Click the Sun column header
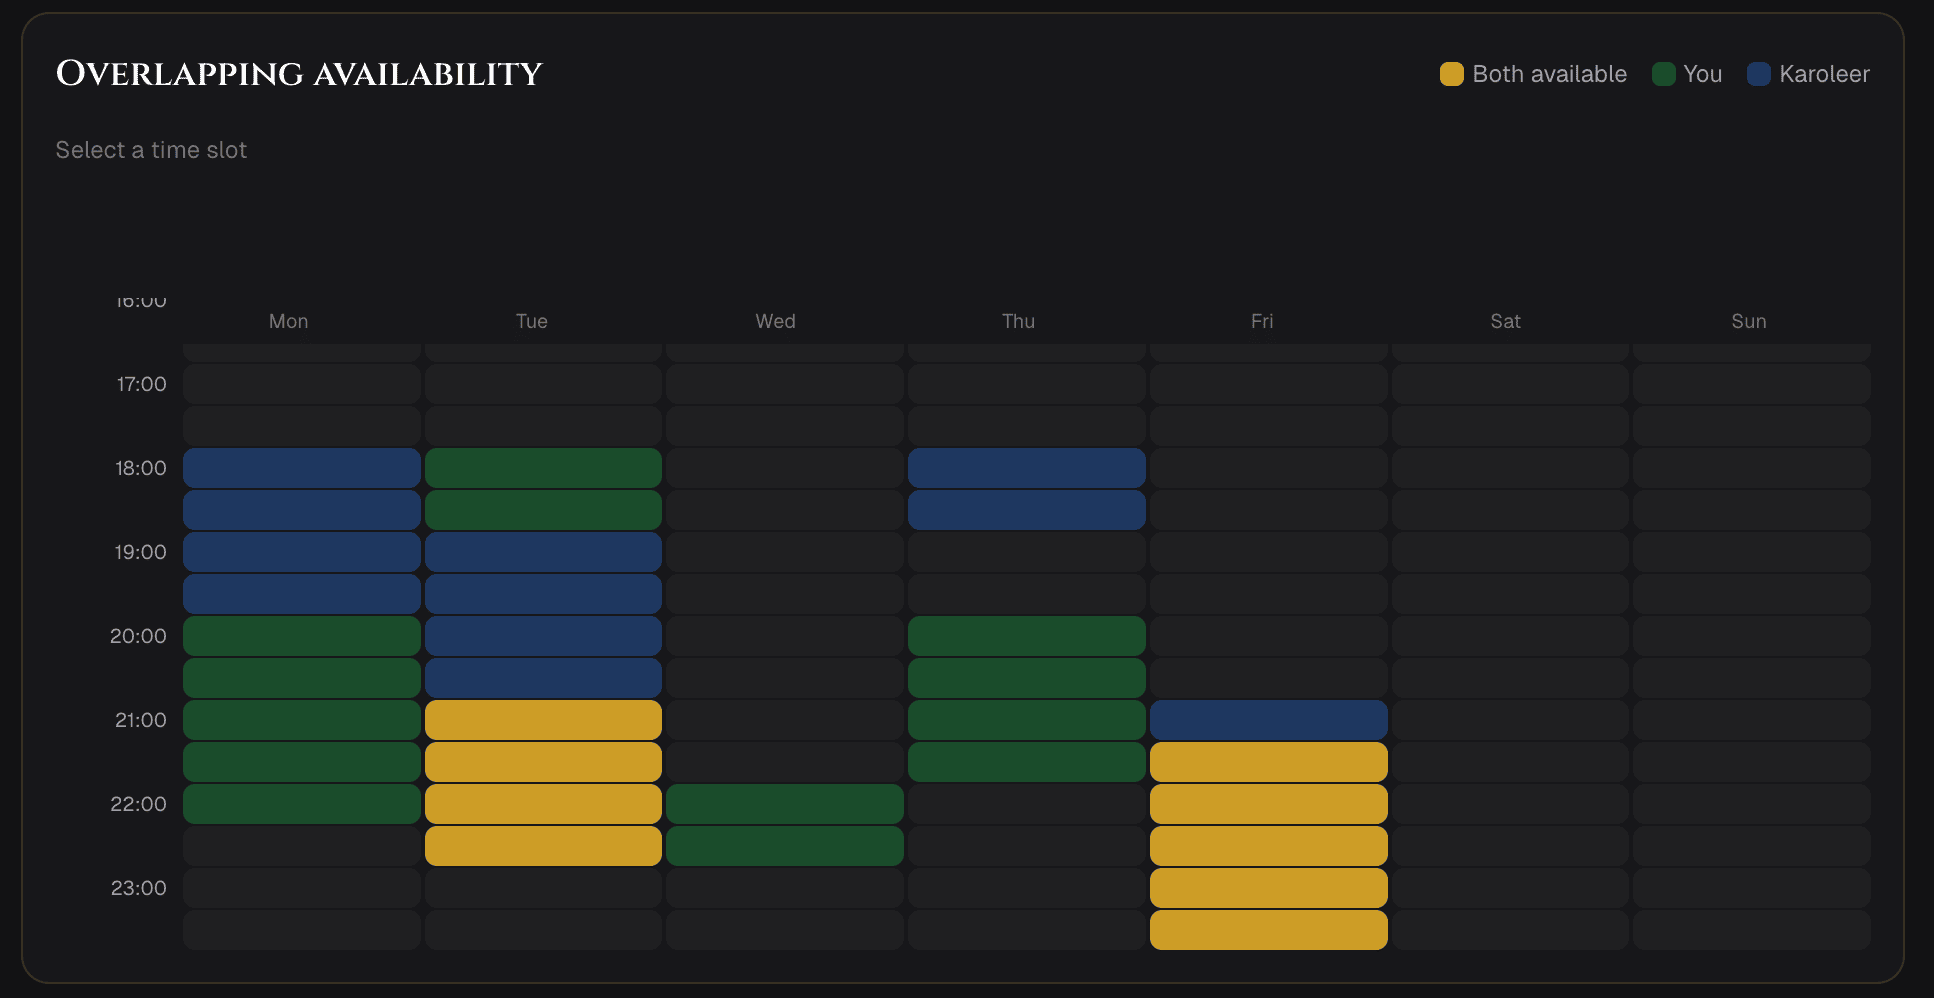Viewport: 1934px width, 998px height. tap(1749, 321)
